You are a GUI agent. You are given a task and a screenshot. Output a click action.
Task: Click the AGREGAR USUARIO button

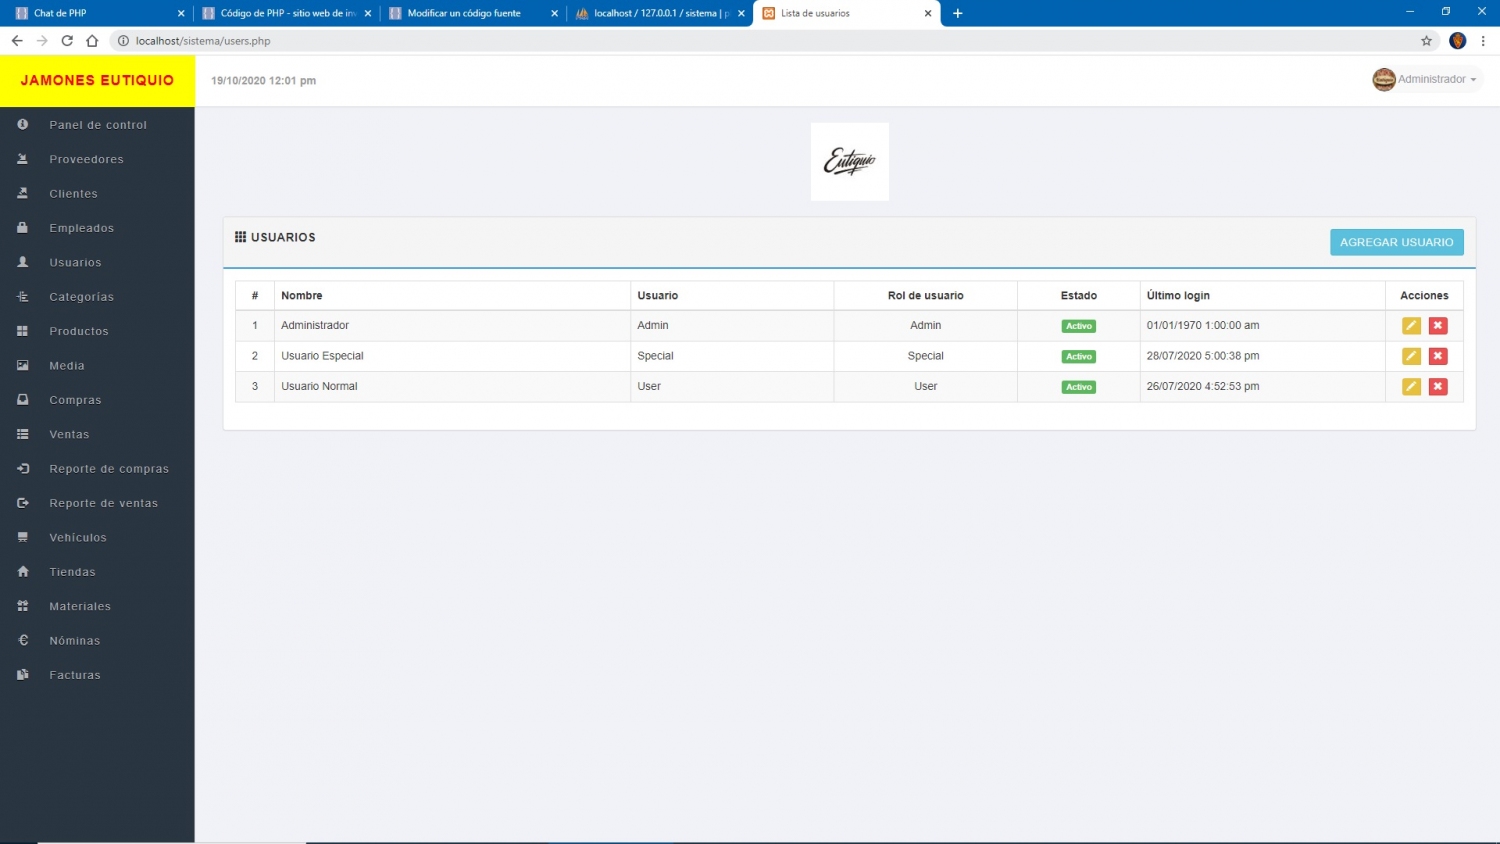click(1396, 242)
